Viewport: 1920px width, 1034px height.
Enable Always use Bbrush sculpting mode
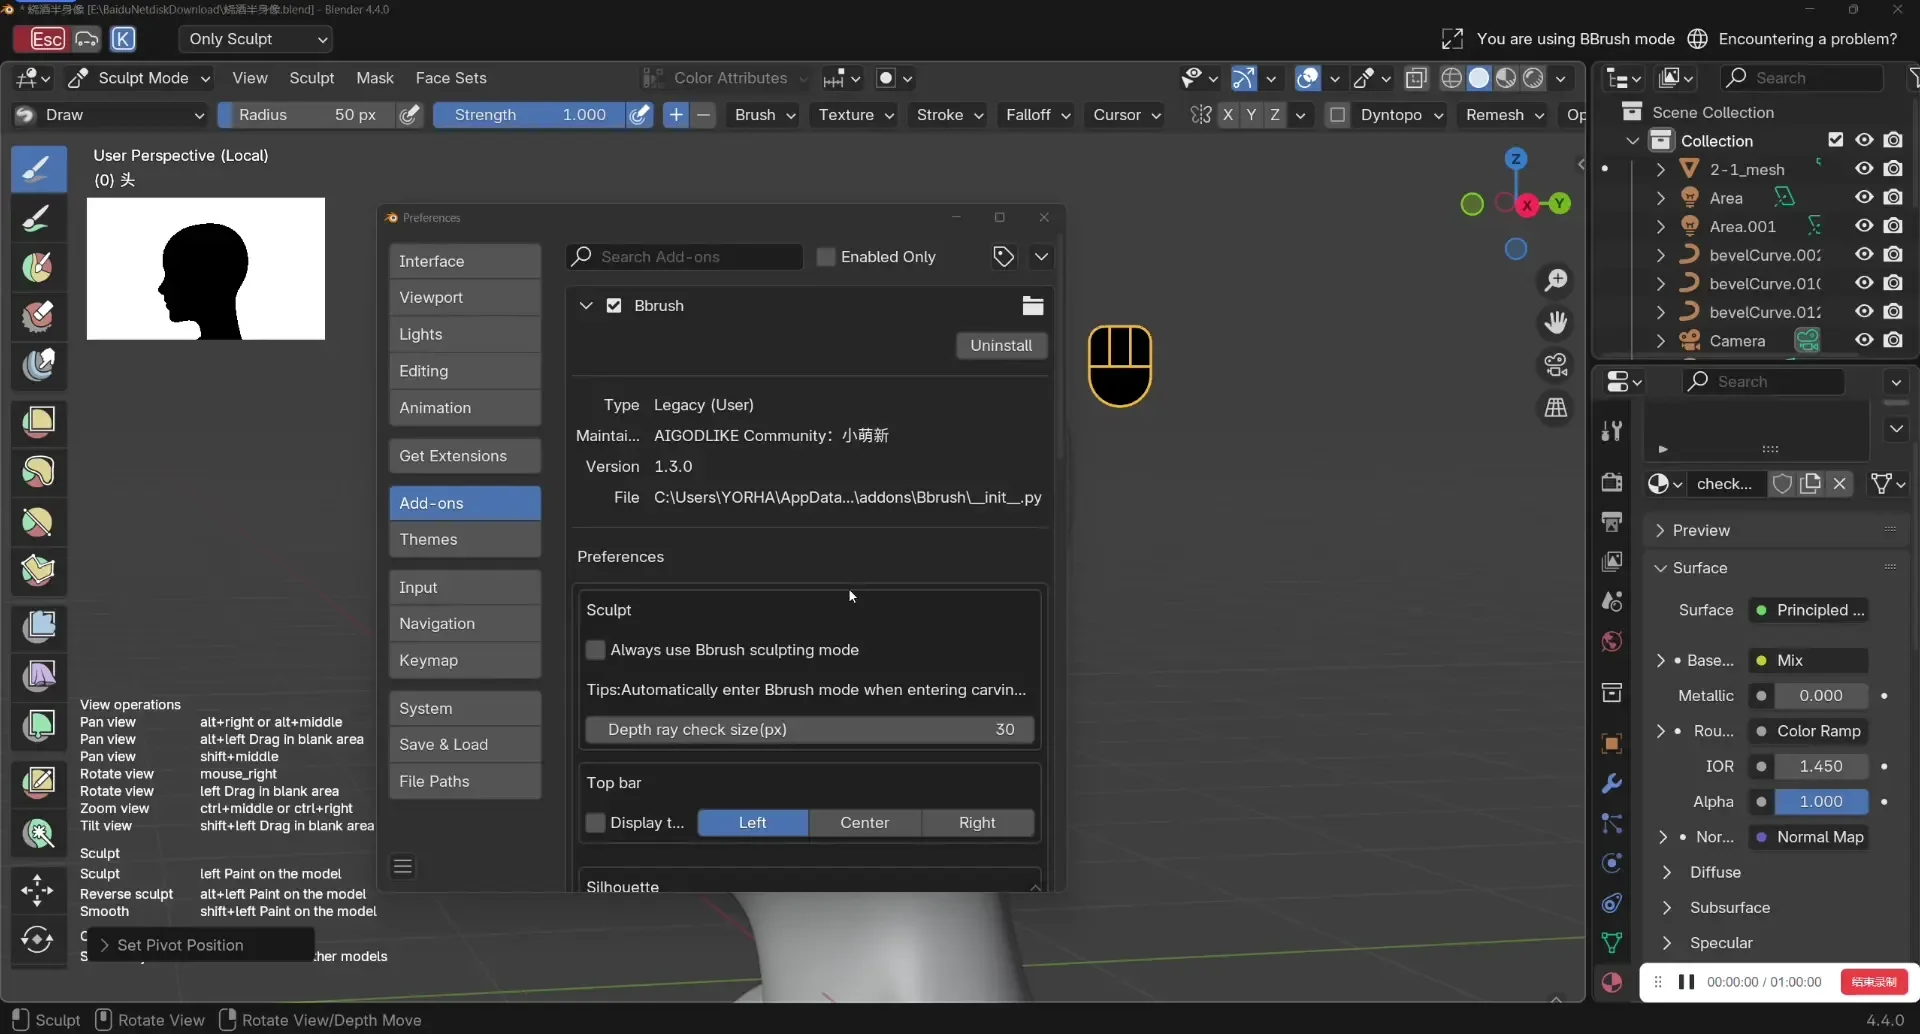pos(596,650)
